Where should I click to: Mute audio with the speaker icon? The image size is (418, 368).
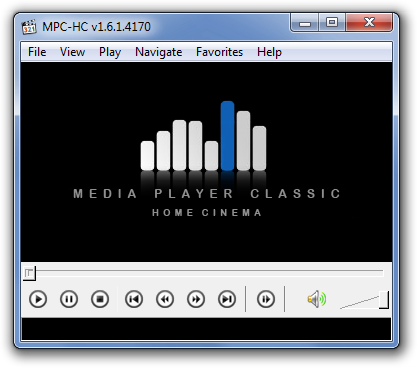tap(317, 299)
